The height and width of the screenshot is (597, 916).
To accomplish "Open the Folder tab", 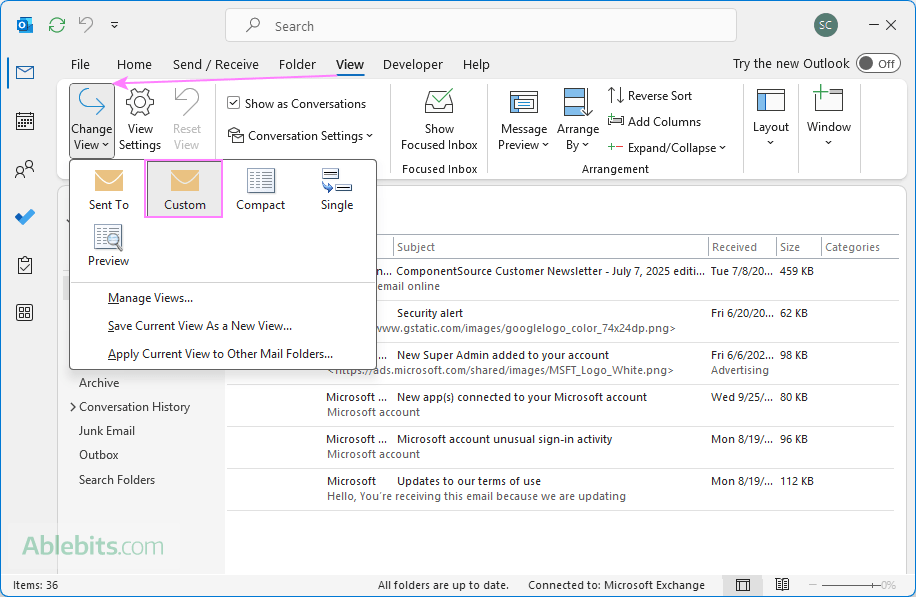I will pos(297,64).
